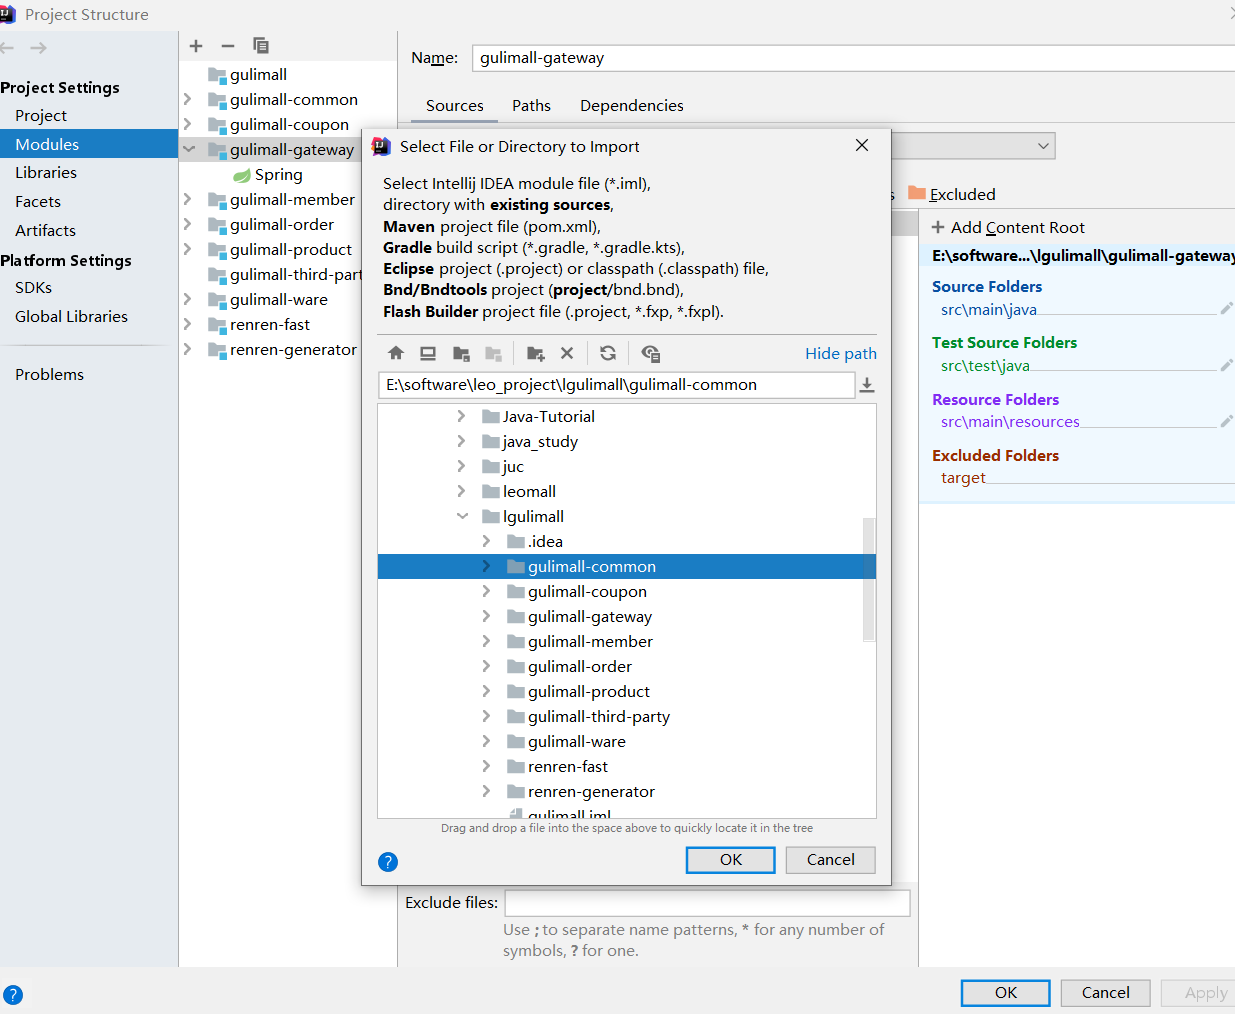The height and width of the screenshot is (1014, 1235).
Task: Navigate back in Project Structure
Action: coord(8,48)
